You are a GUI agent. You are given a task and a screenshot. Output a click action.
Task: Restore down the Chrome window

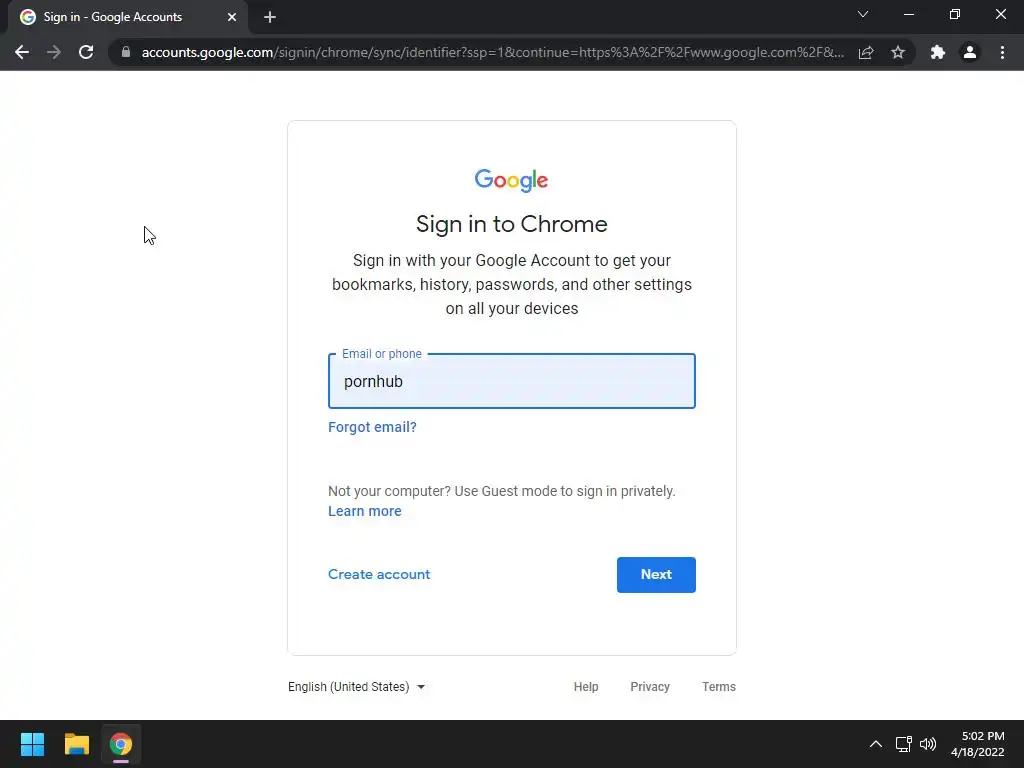click(x=955, y=14)
